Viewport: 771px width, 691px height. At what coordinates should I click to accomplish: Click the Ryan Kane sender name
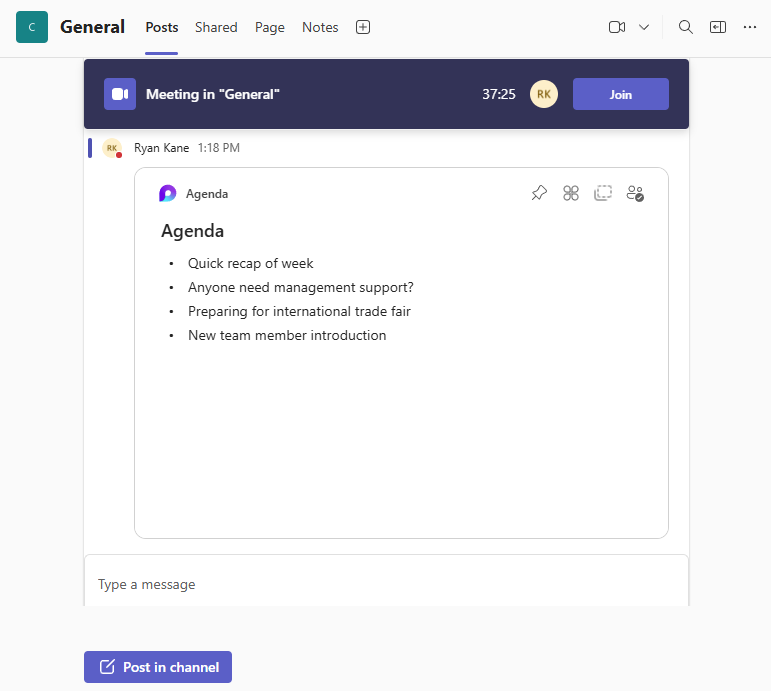pyautogui.click(x=161, y=148)
